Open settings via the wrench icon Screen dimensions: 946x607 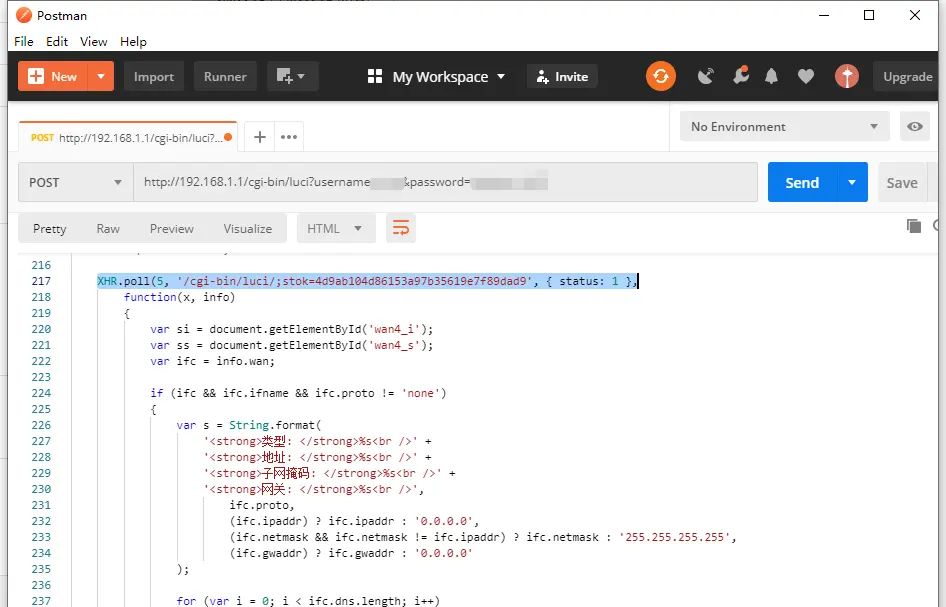point(740,75)
